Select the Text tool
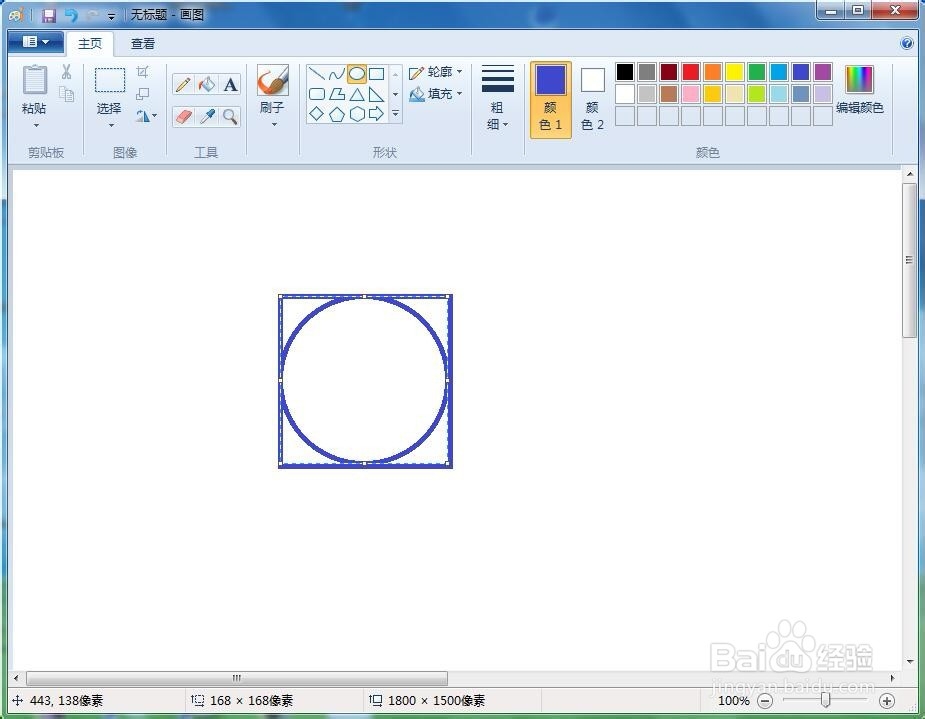 tap(230, 84)
